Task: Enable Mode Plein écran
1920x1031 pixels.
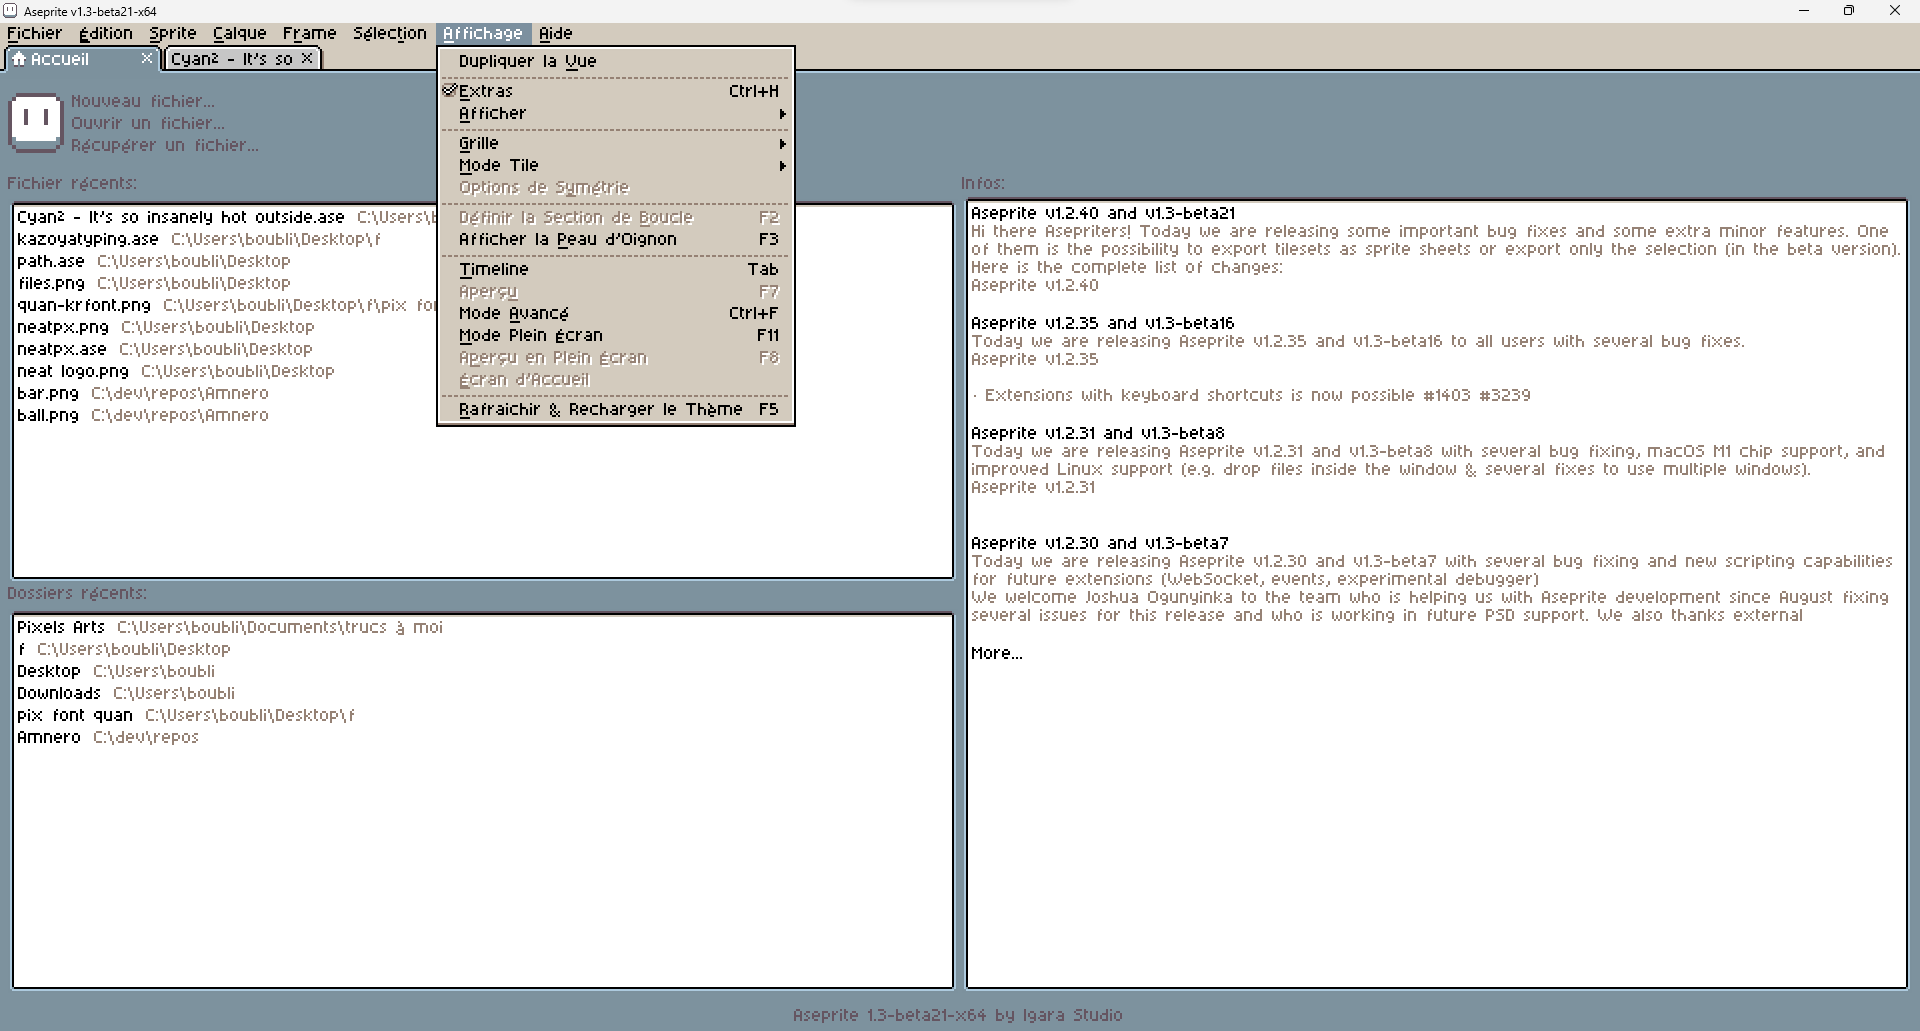Action: point(616,335)
